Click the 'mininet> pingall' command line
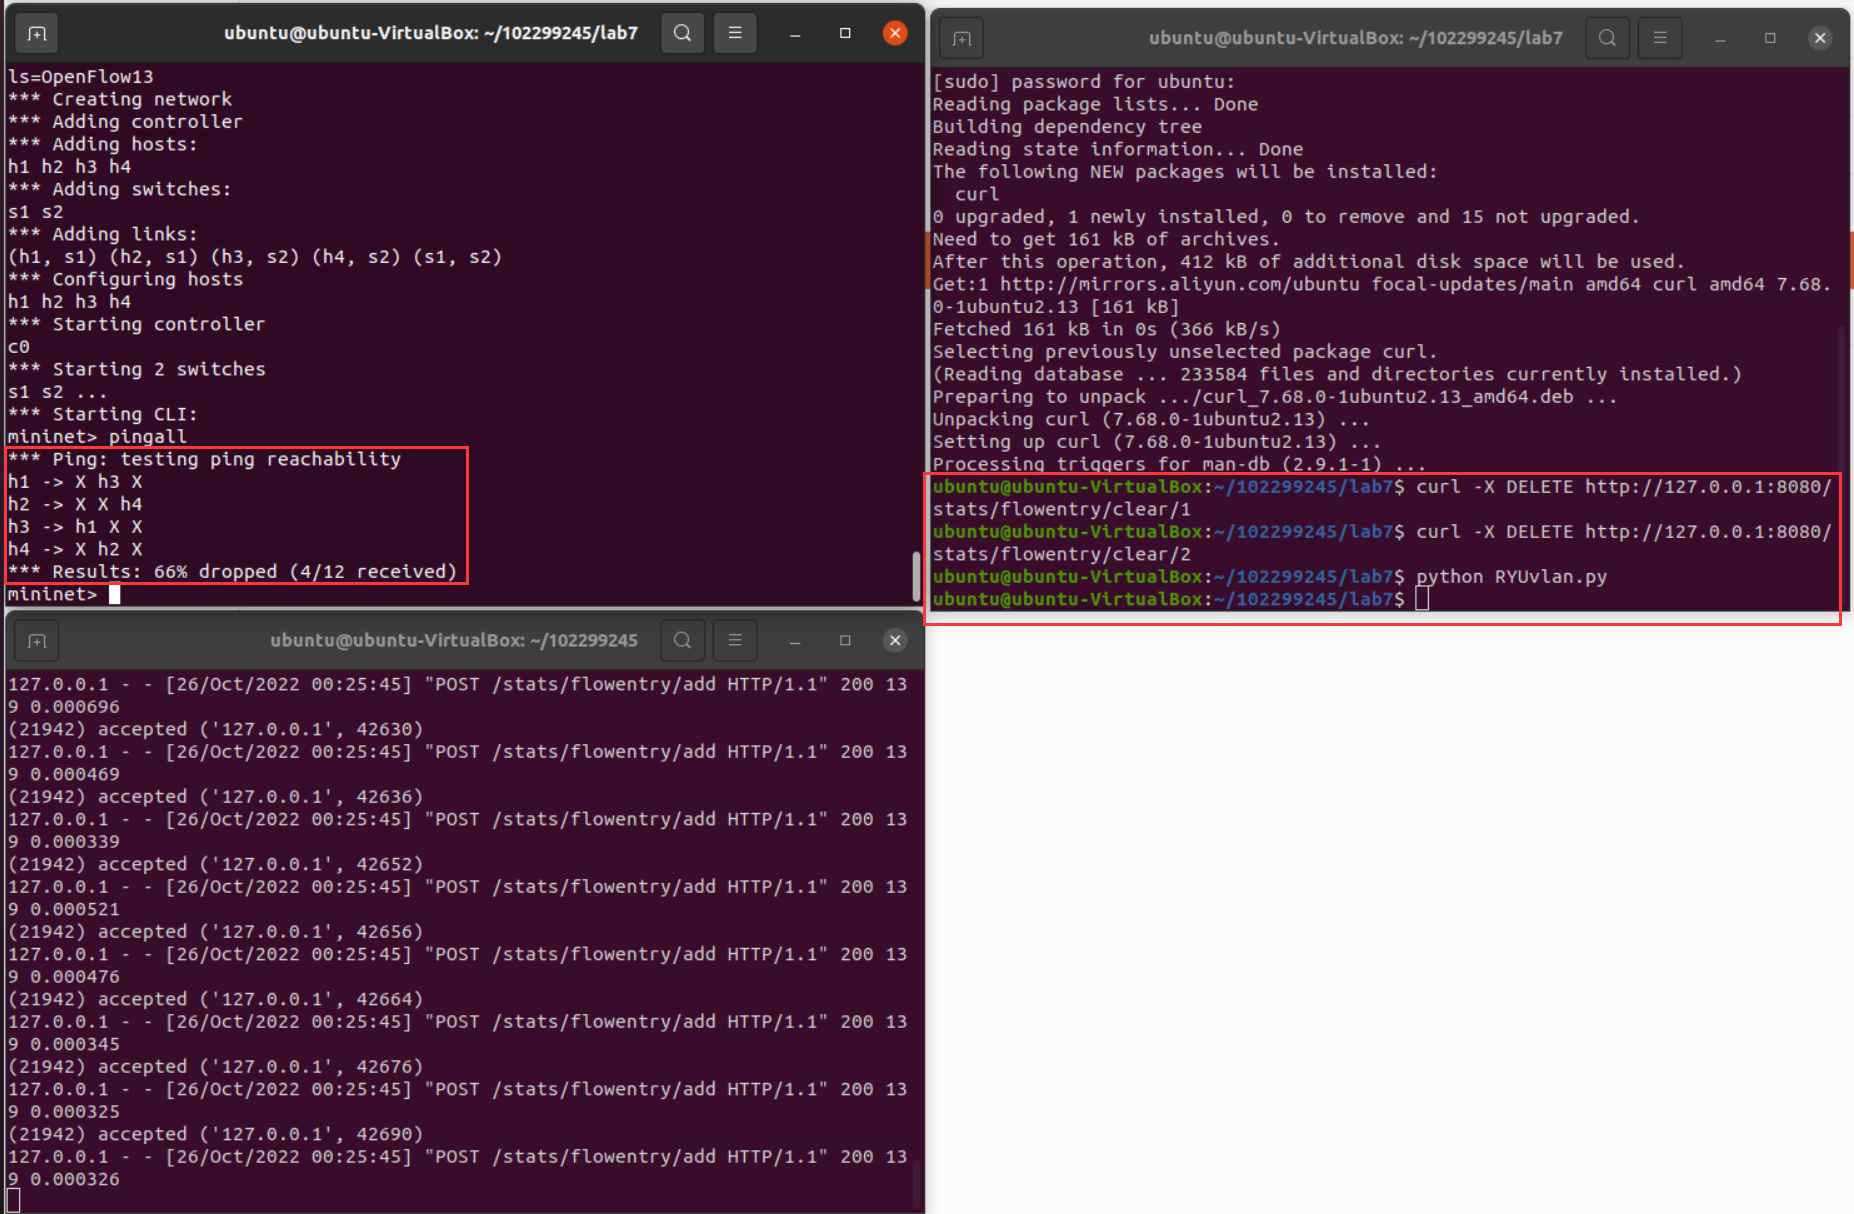 pyautogui.click(x=97, y=436)
